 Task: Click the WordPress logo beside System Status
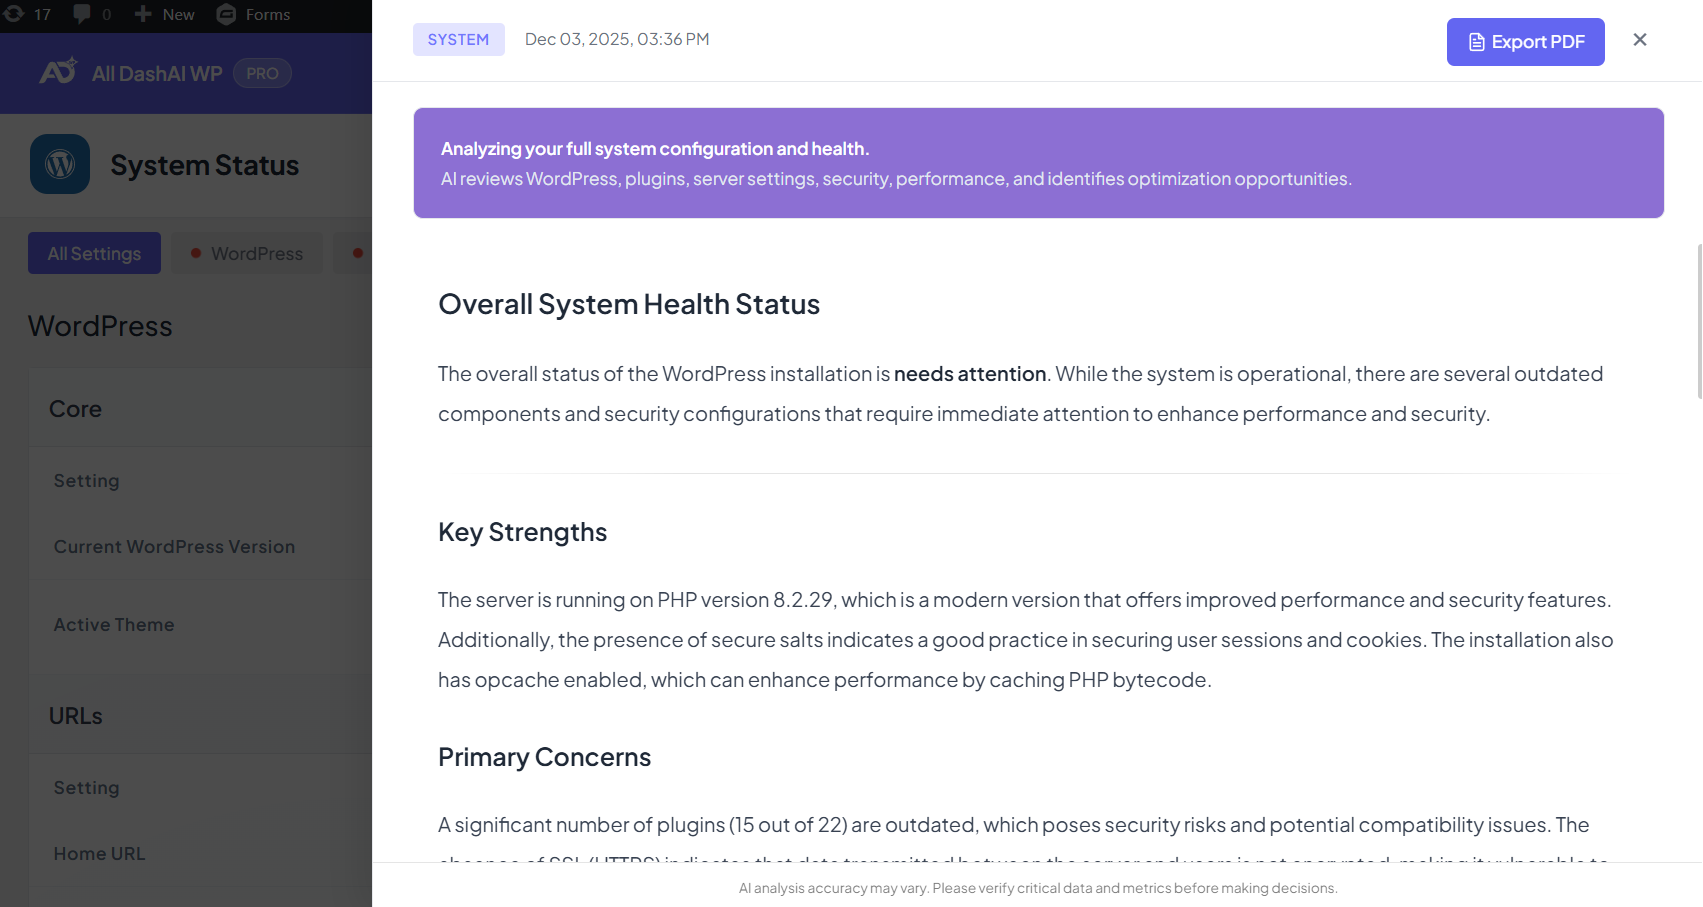(x=60, y=164)
